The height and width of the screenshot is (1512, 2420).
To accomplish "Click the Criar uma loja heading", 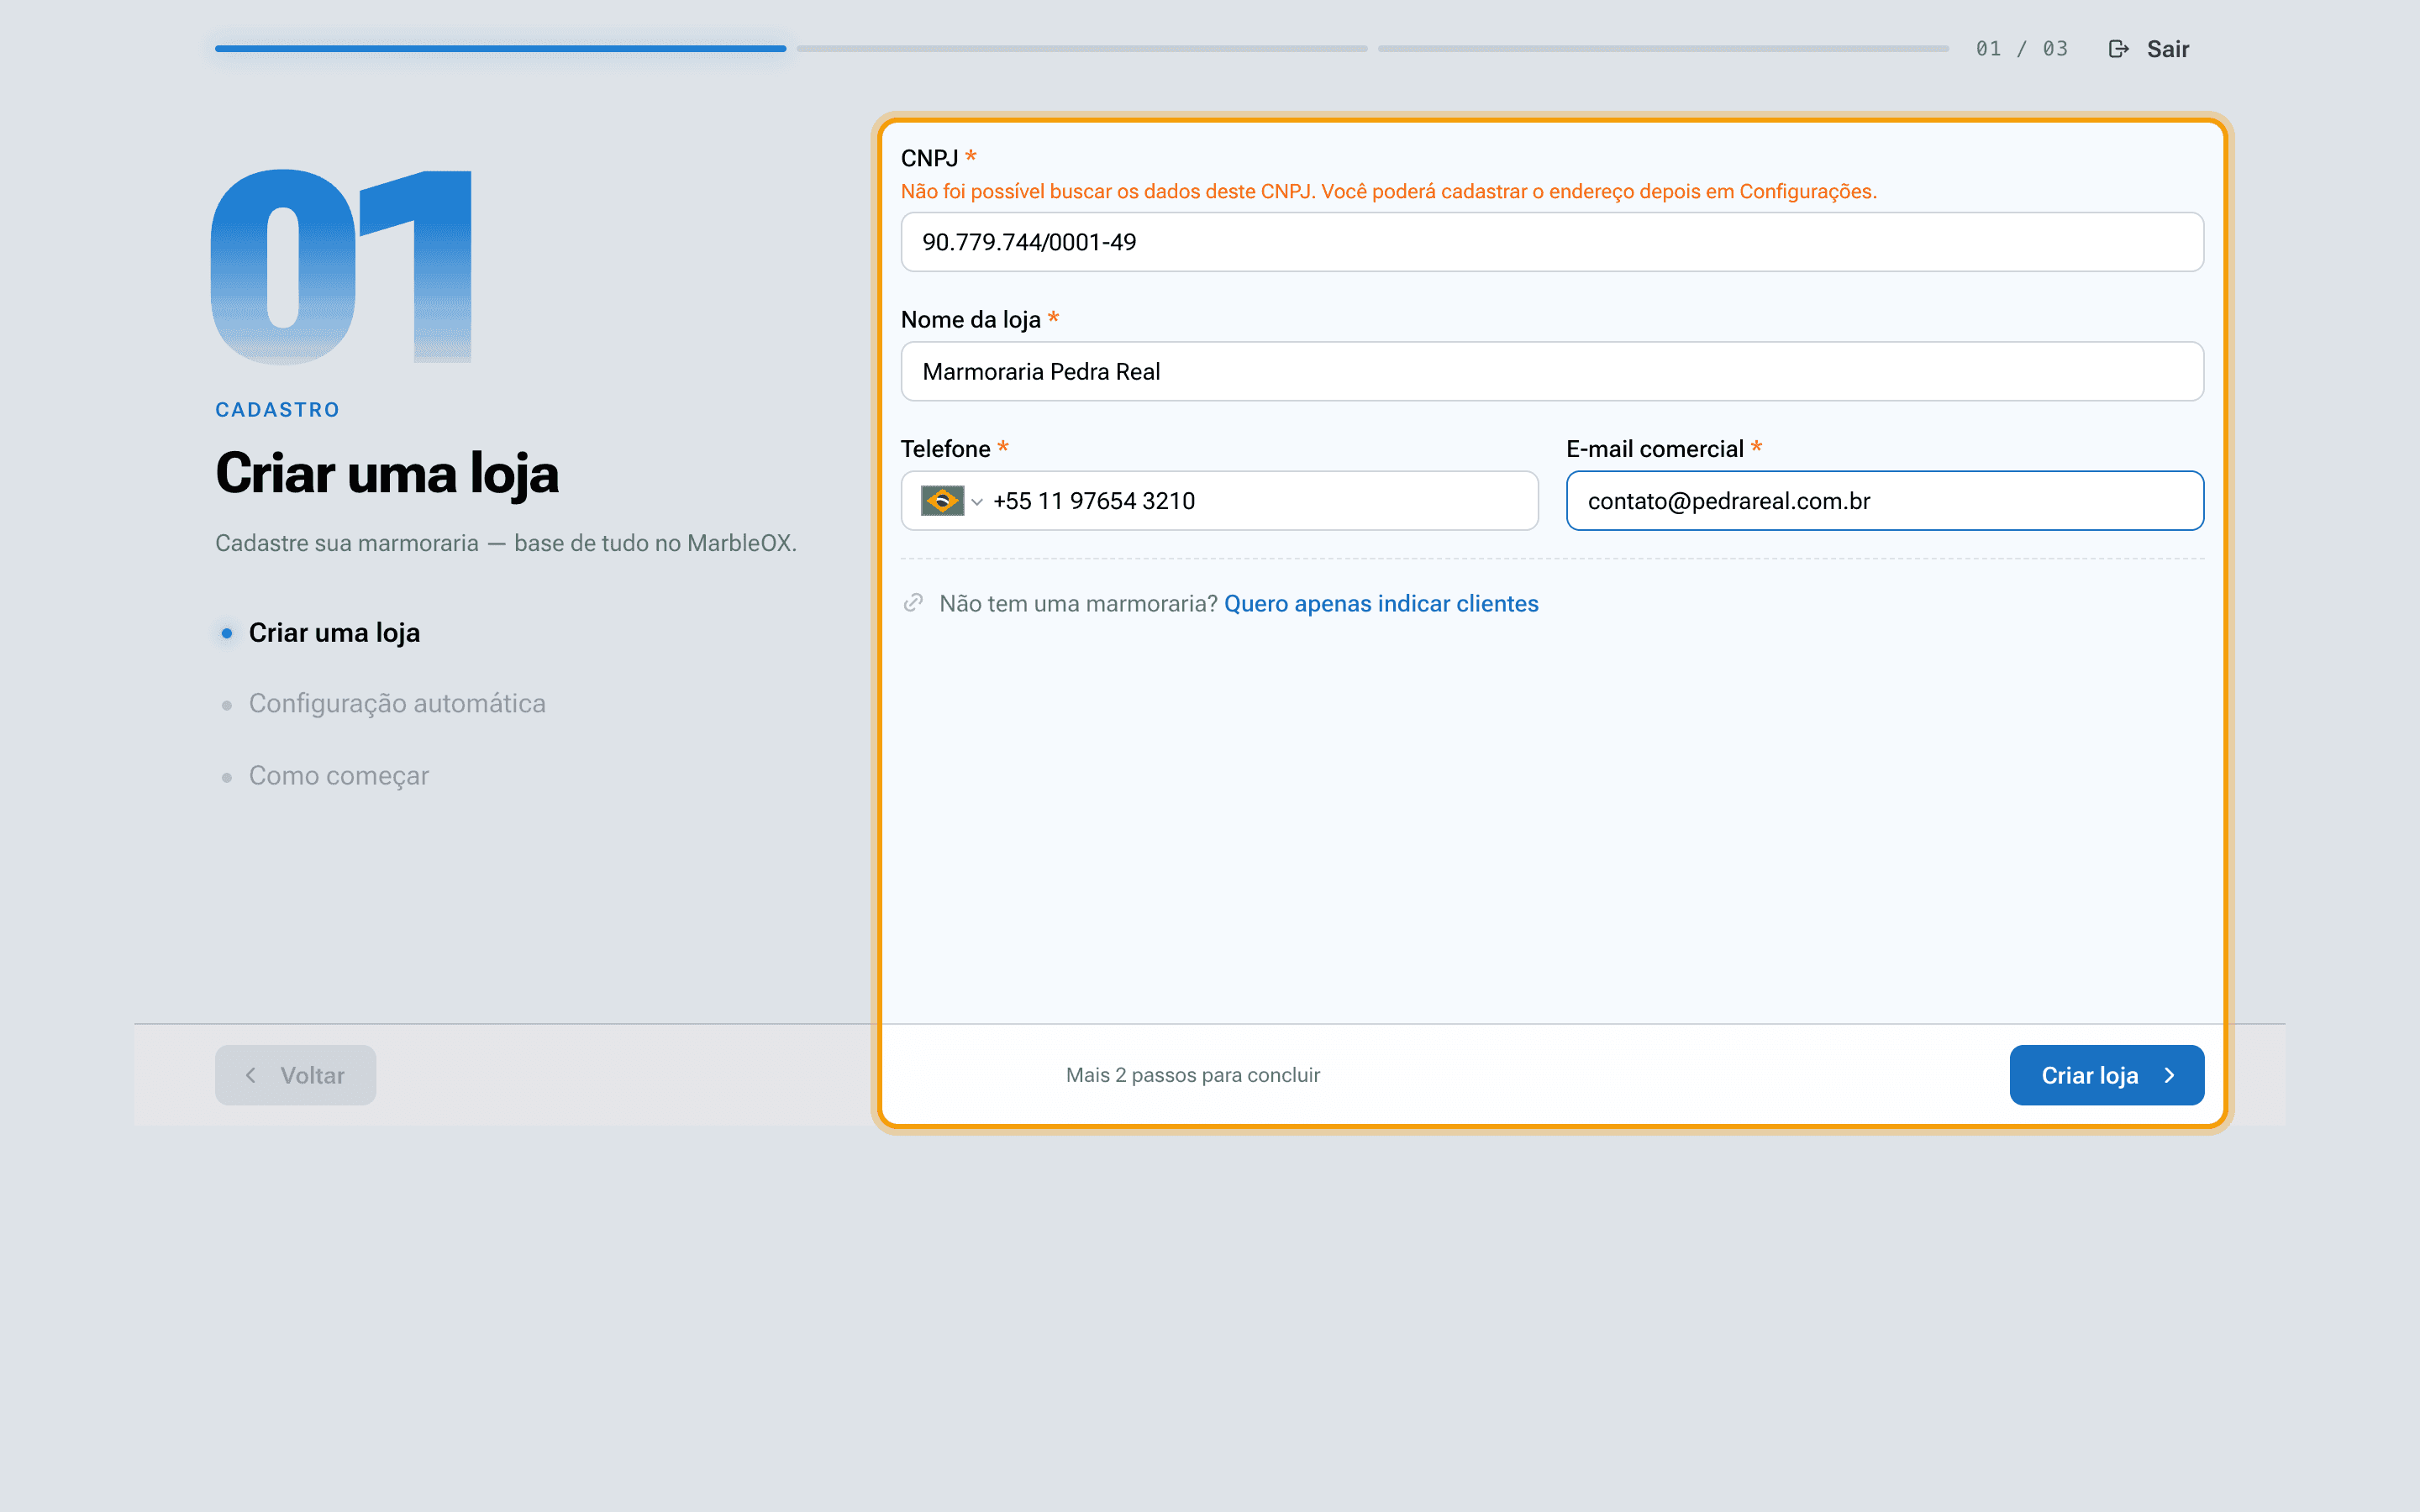I will click(387, 474).
